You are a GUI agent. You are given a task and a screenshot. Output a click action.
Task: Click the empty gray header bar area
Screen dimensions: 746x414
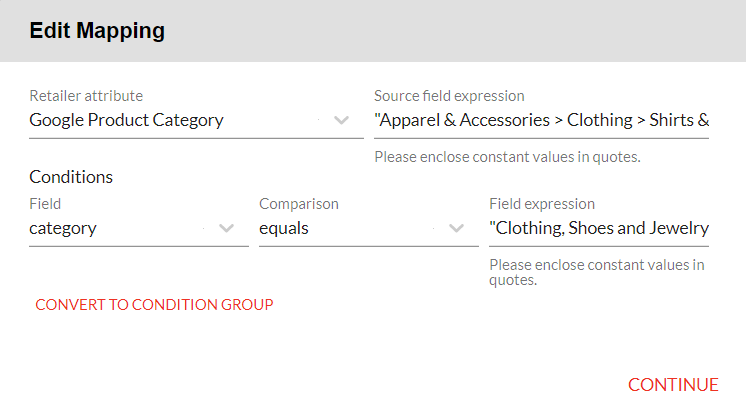click(480, 31)
